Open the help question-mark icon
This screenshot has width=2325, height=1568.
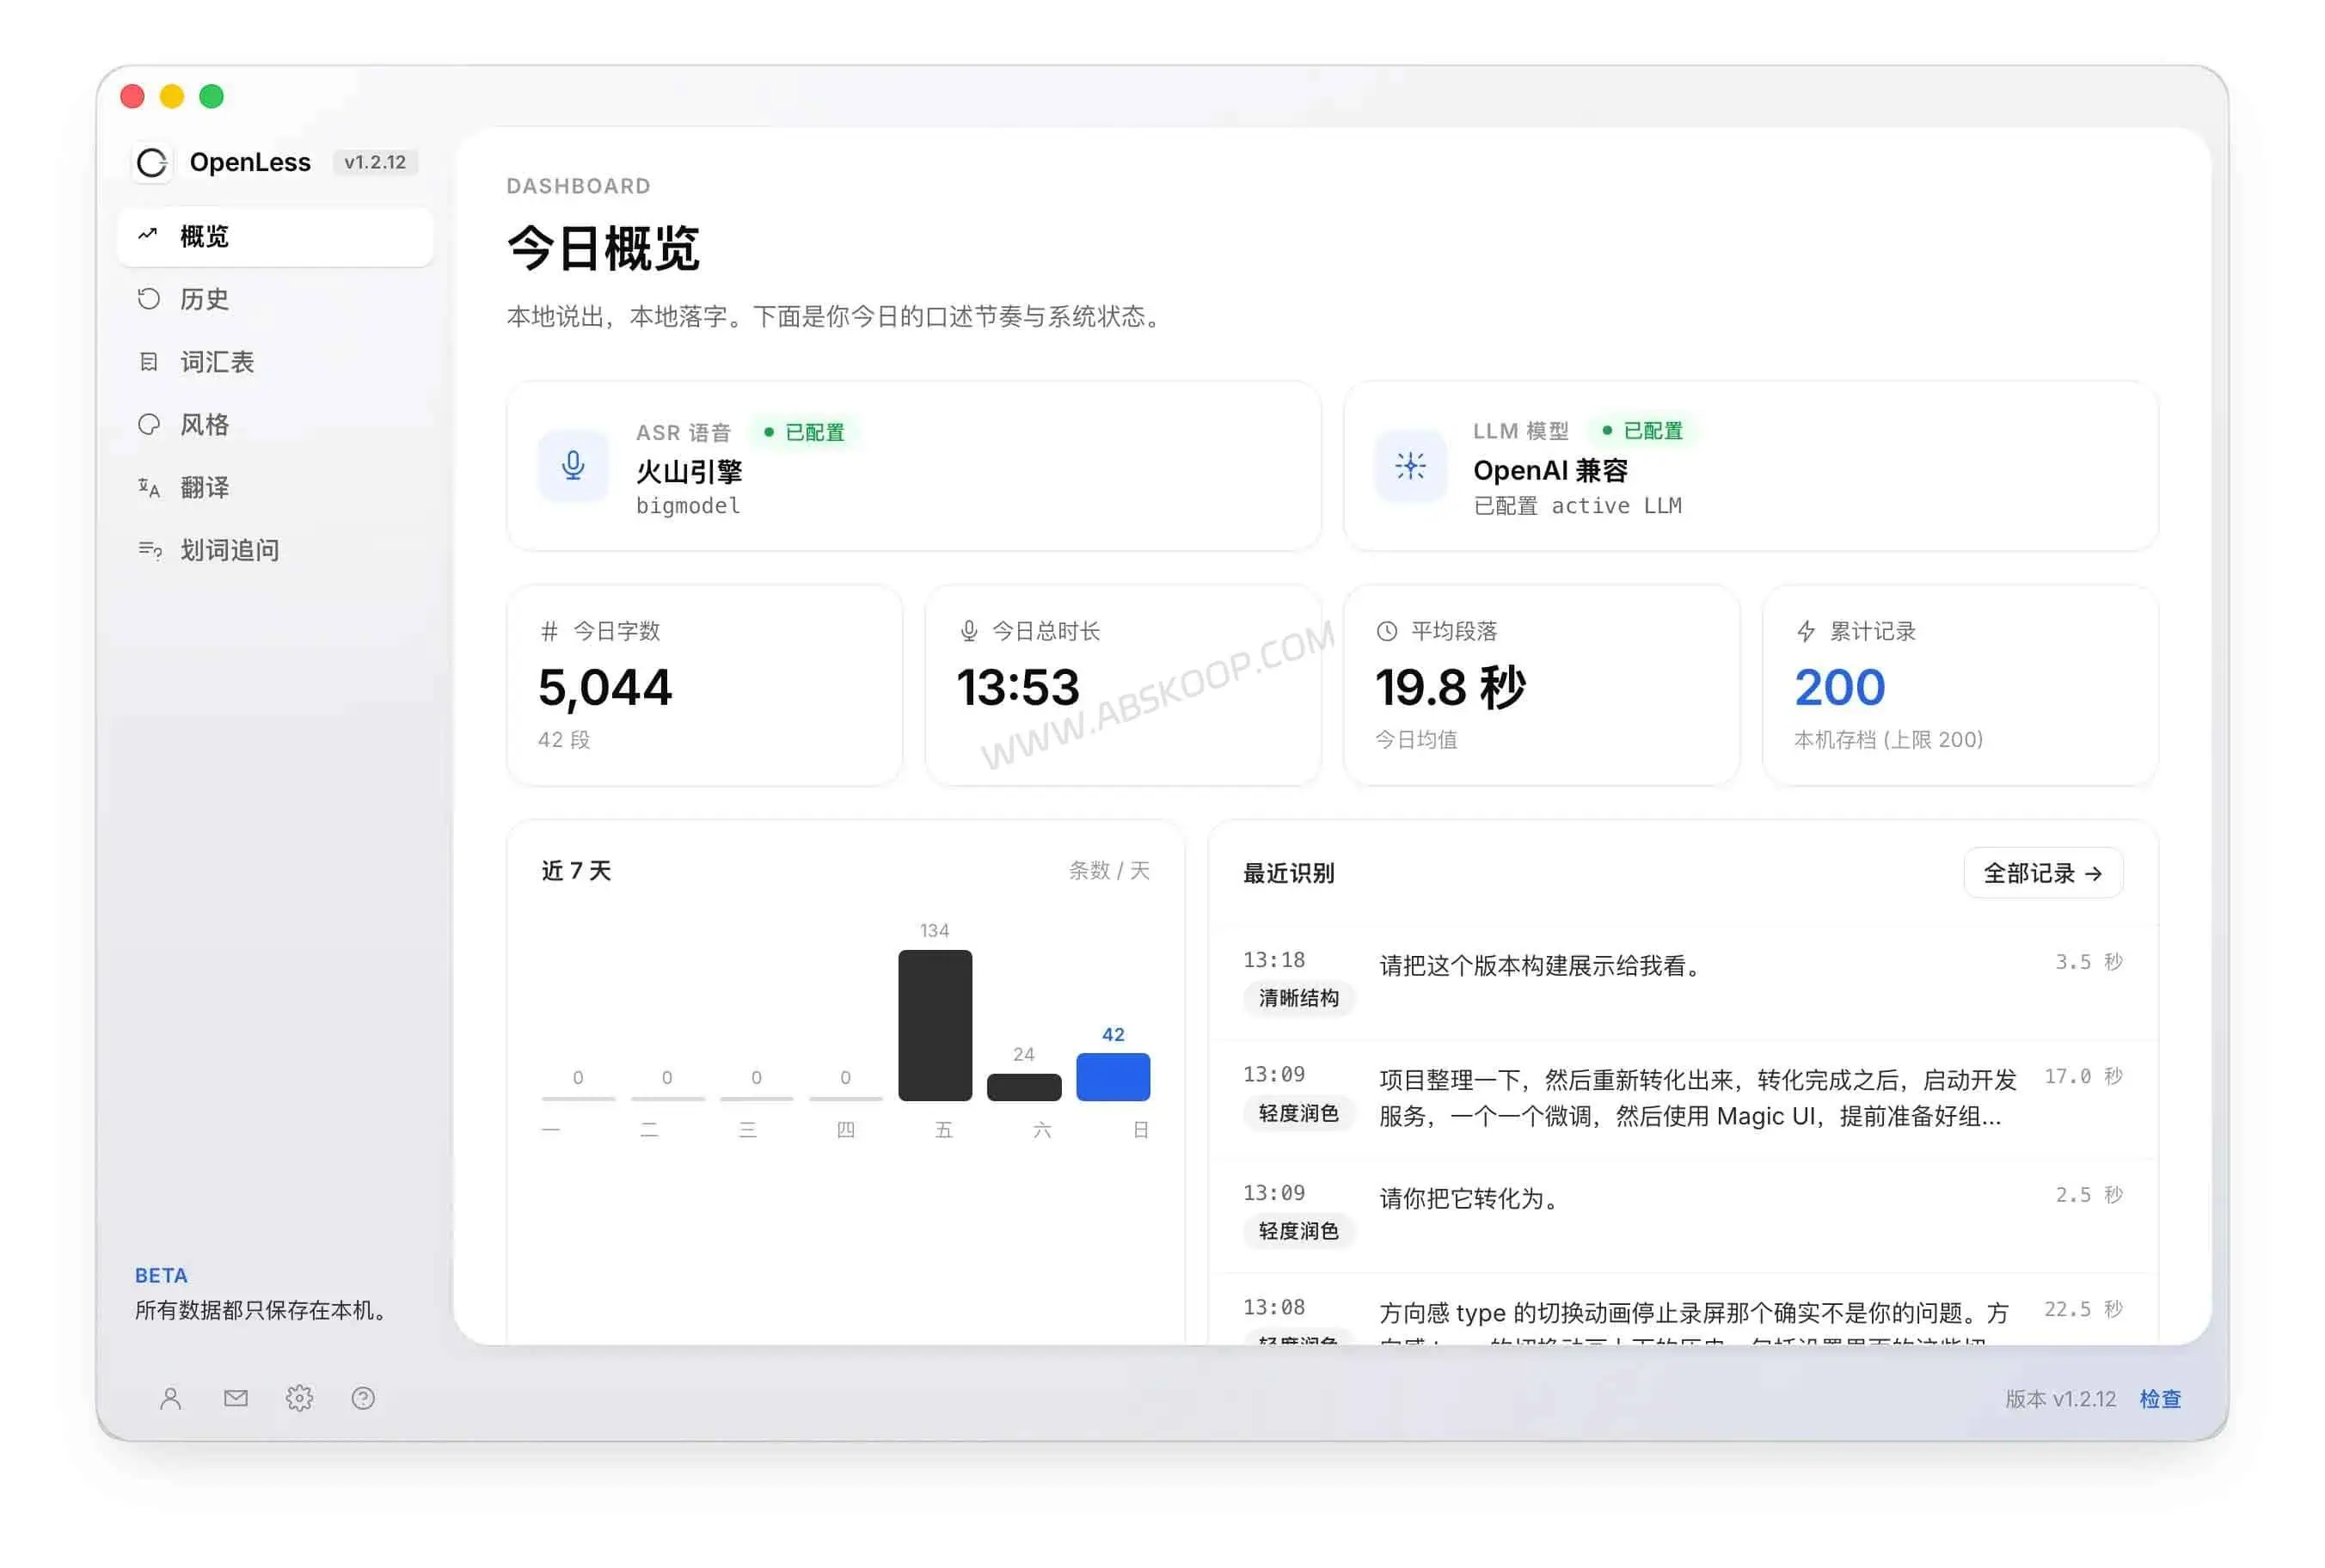tap(363, 1398)
